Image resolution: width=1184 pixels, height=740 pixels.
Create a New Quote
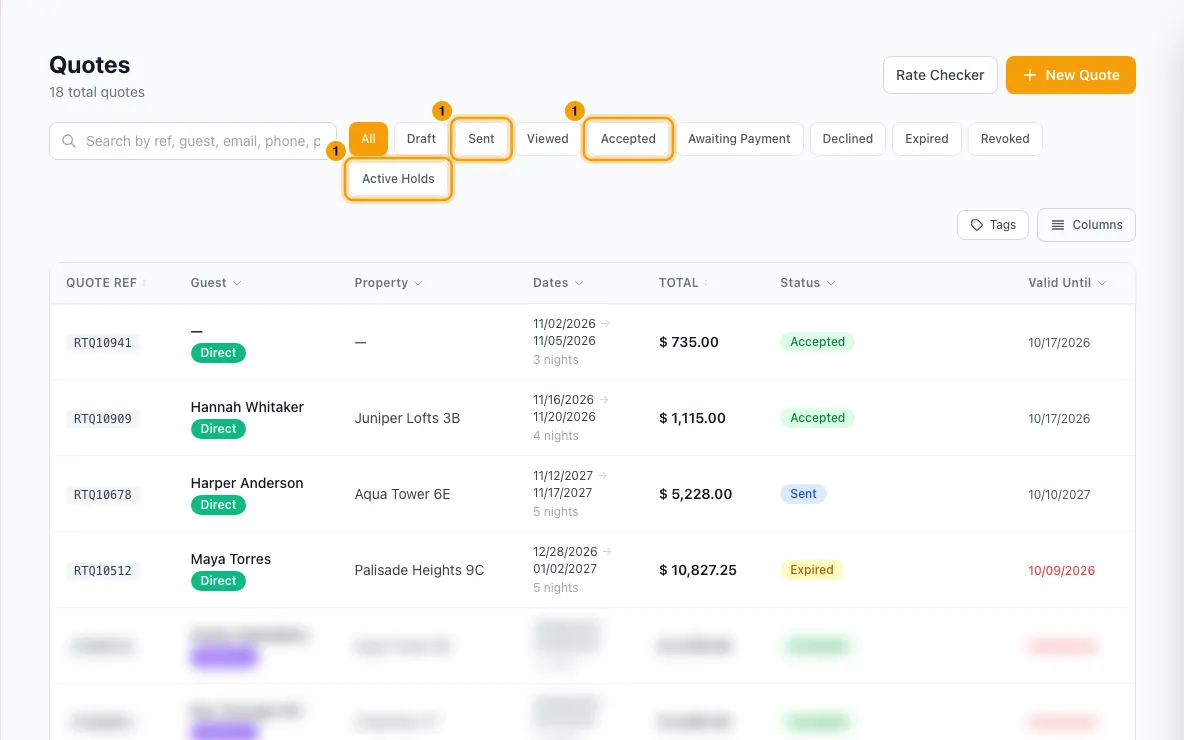[1071, 75]
